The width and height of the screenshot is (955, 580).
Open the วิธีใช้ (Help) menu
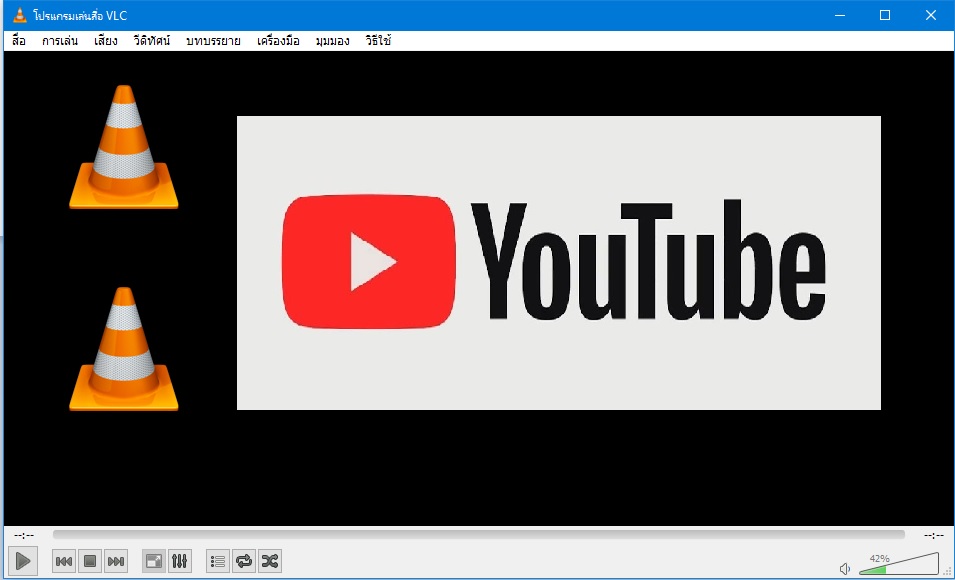pyautogui.click(x=378, y=41)
